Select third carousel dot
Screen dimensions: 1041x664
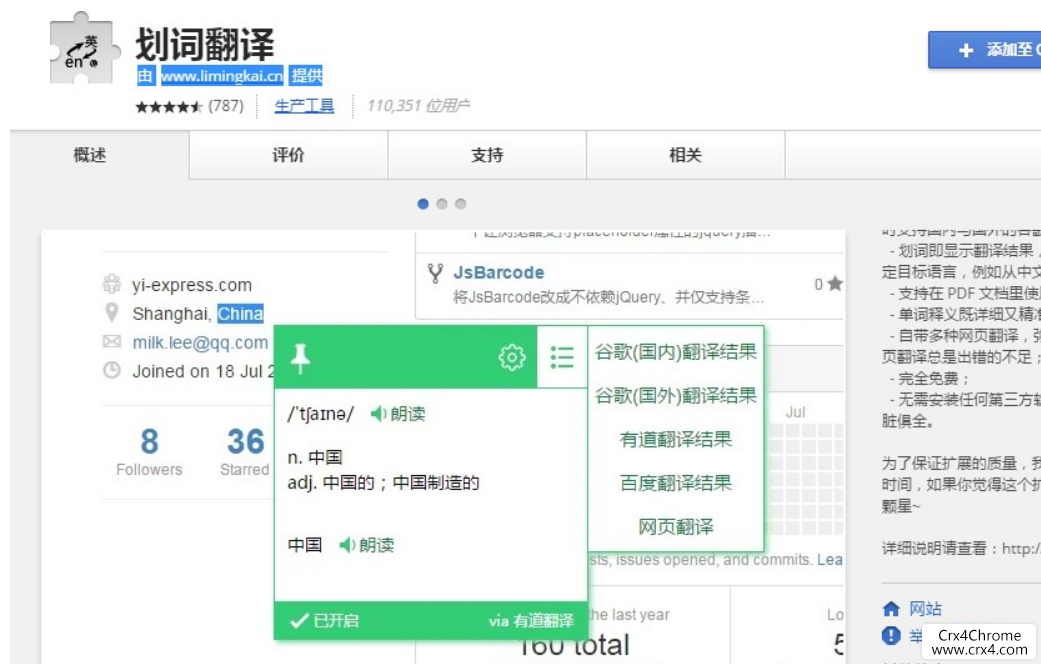[x=460, y=204]
